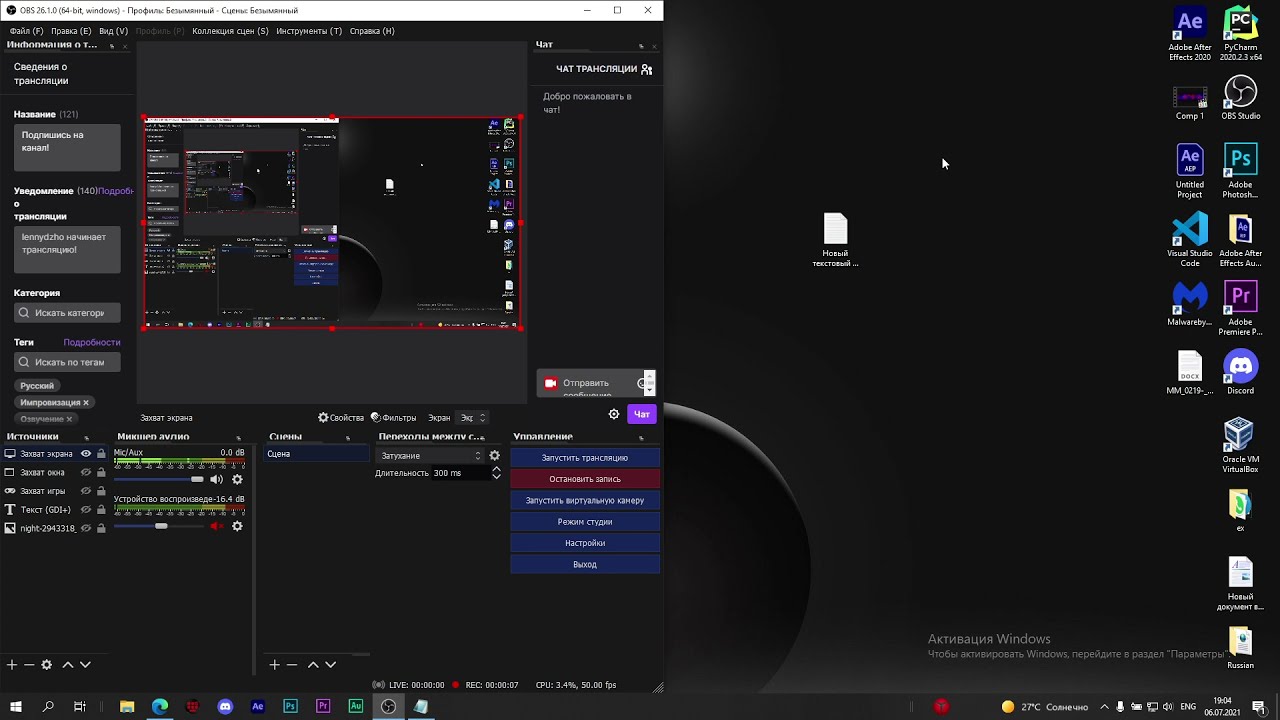Open Коллекция сцен (S) menu
1280x720 pixels.
pos(230,31)
